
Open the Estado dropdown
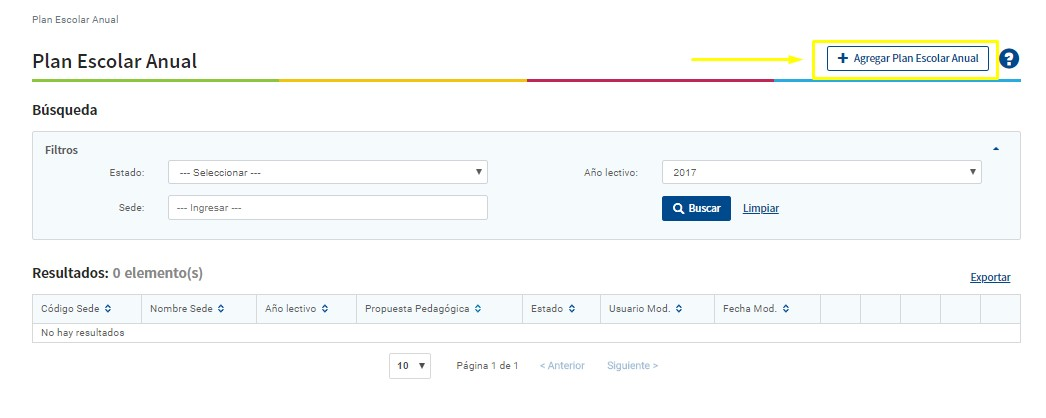point(327,173)
